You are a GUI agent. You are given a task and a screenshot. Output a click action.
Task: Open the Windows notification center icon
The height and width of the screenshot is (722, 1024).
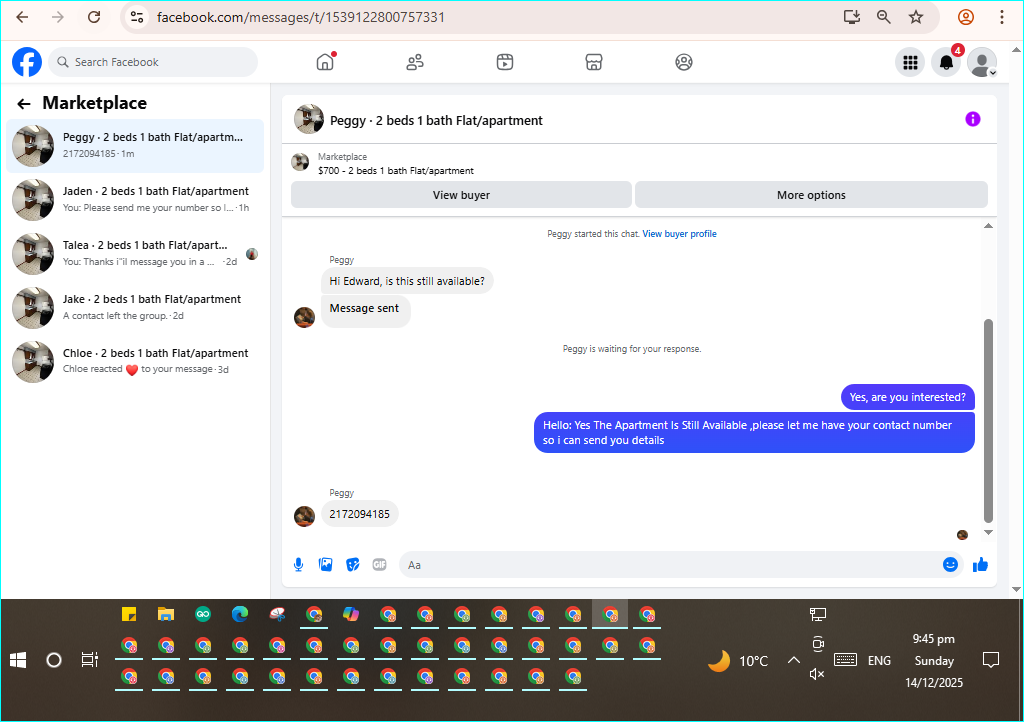(x=991, y=660)
